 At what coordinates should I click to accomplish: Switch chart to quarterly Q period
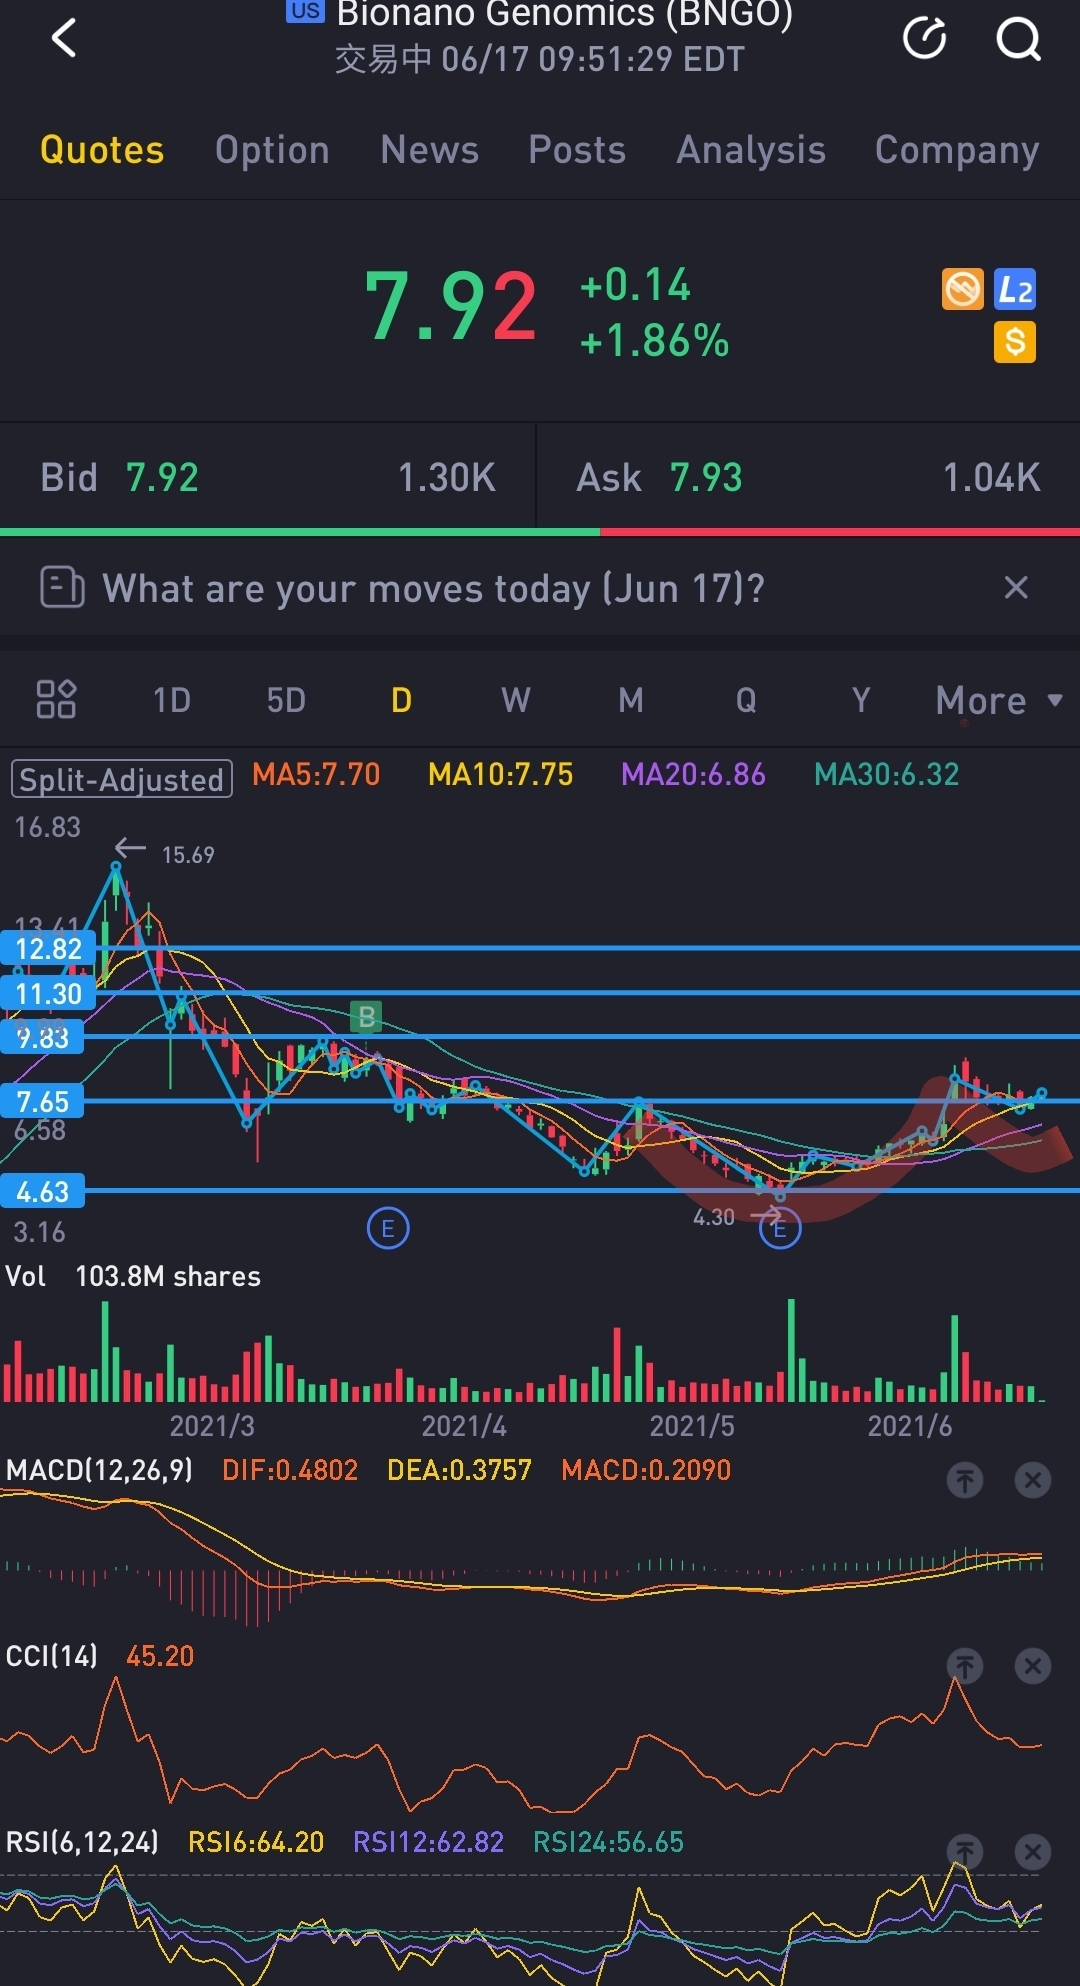click(x=746, y=700)
